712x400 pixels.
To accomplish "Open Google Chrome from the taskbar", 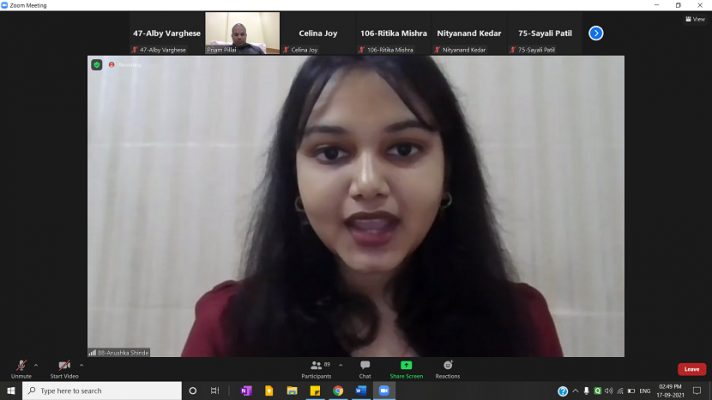I will (338, 391).
